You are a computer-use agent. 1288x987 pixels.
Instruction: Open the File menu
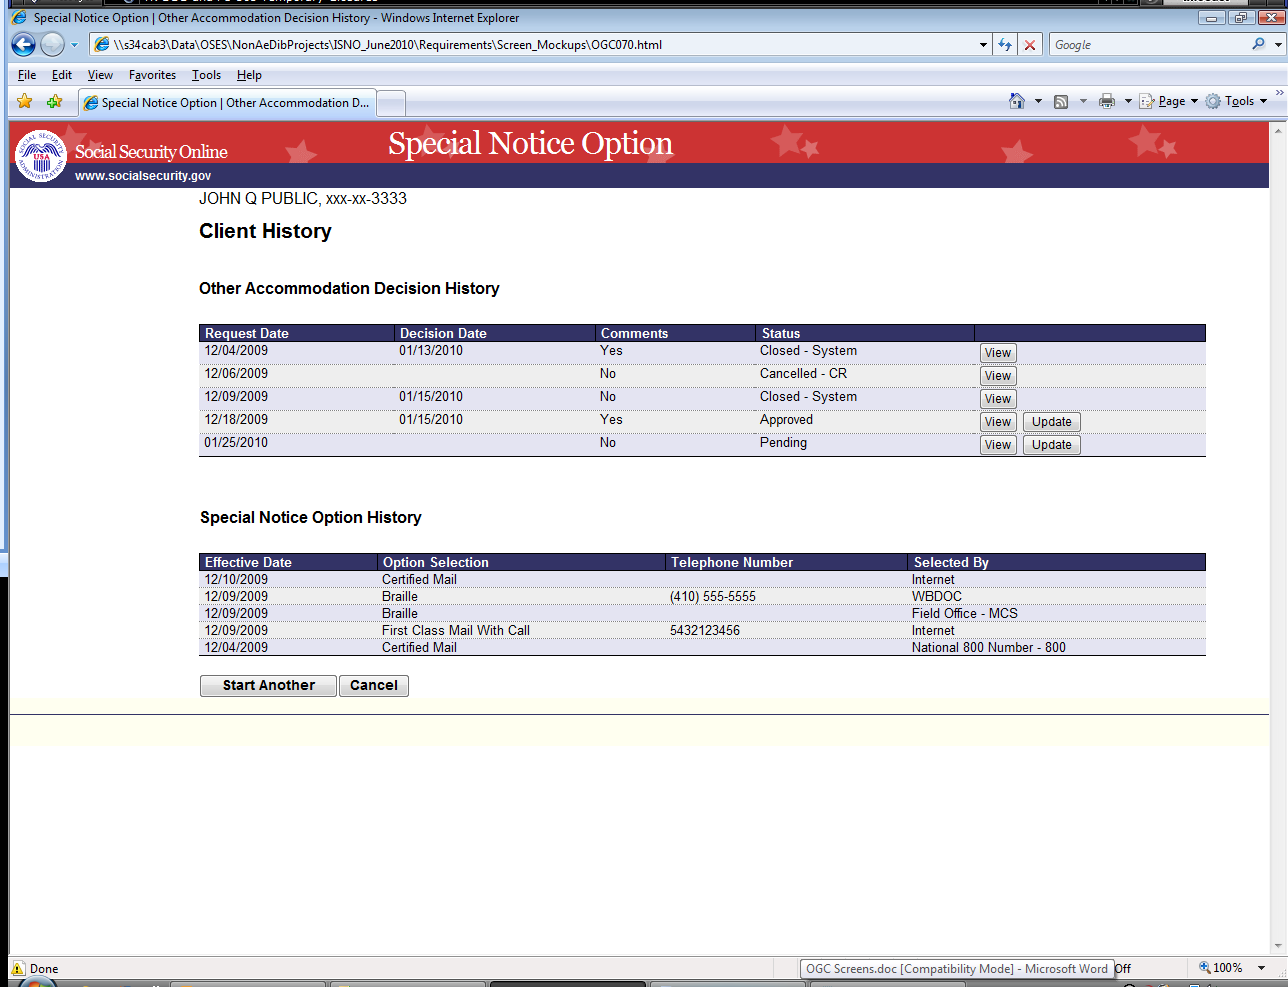(x=27, y=75)
